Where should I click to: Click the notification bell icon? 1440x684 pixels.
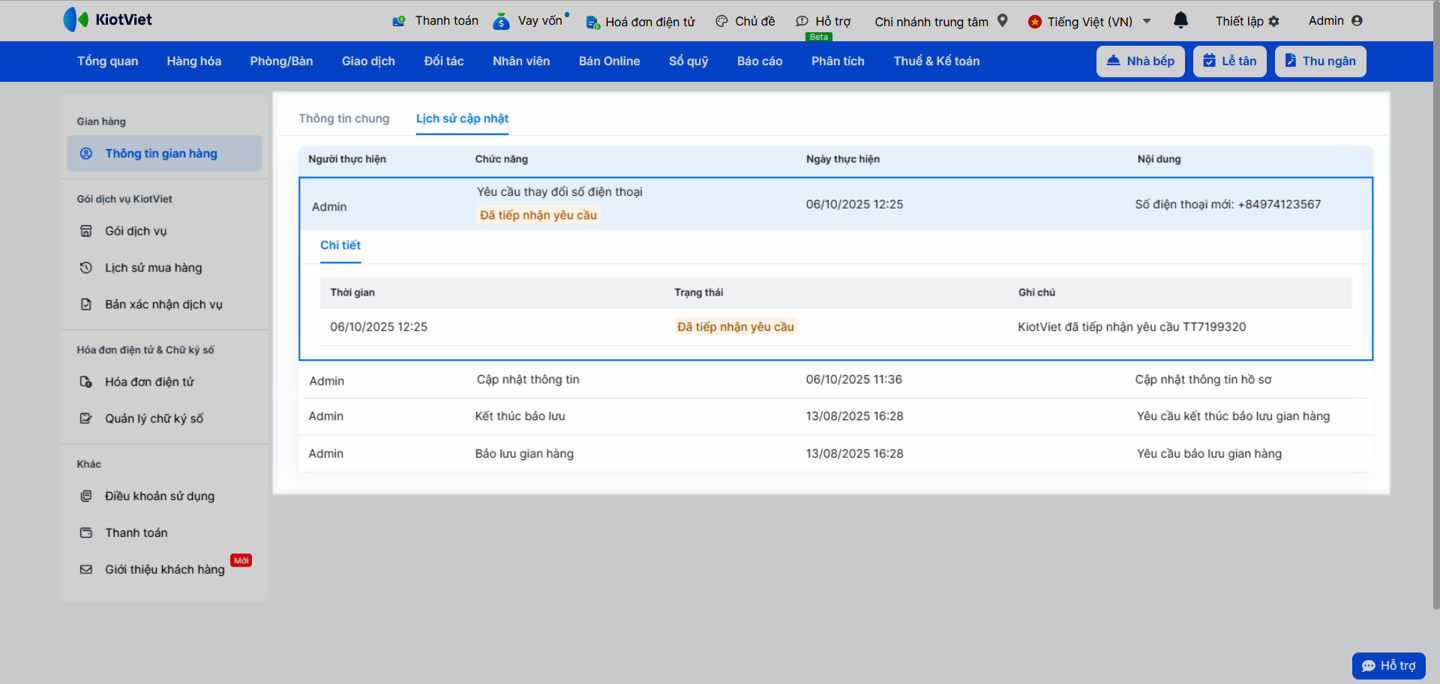click(x=1180, y=20)
